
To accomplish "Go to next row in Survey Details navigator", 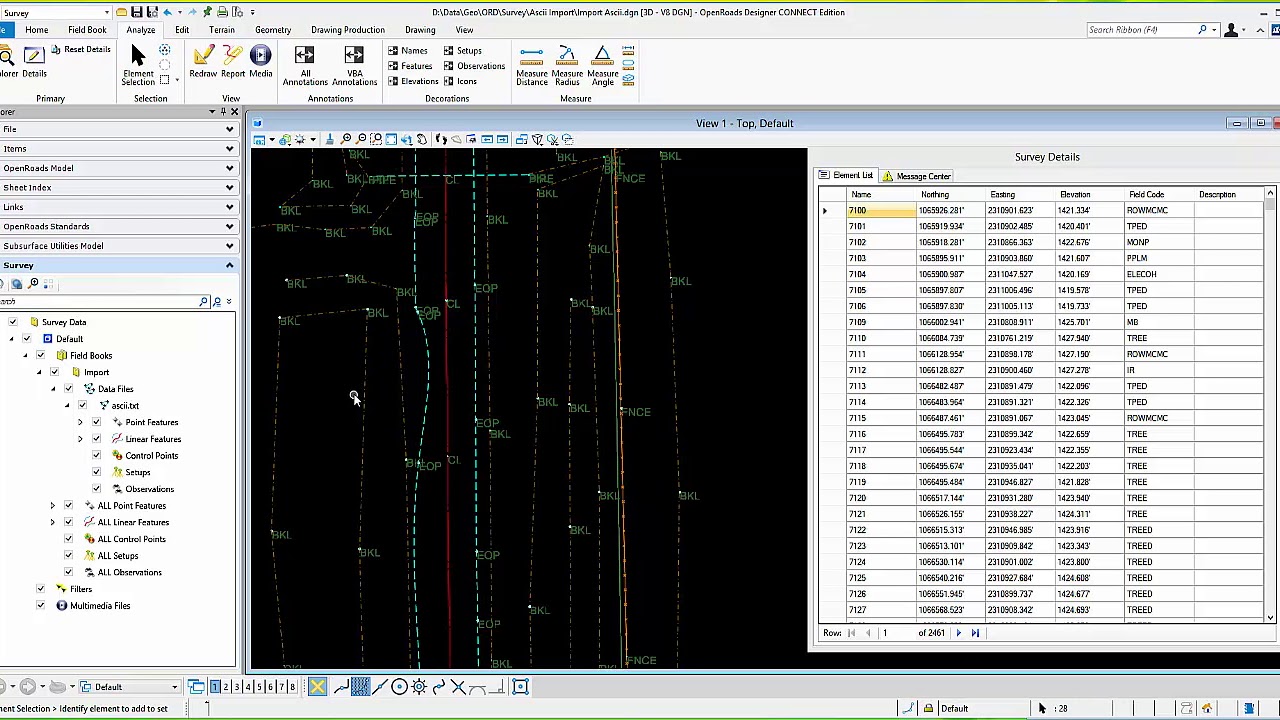I will (x=958, y=633).
